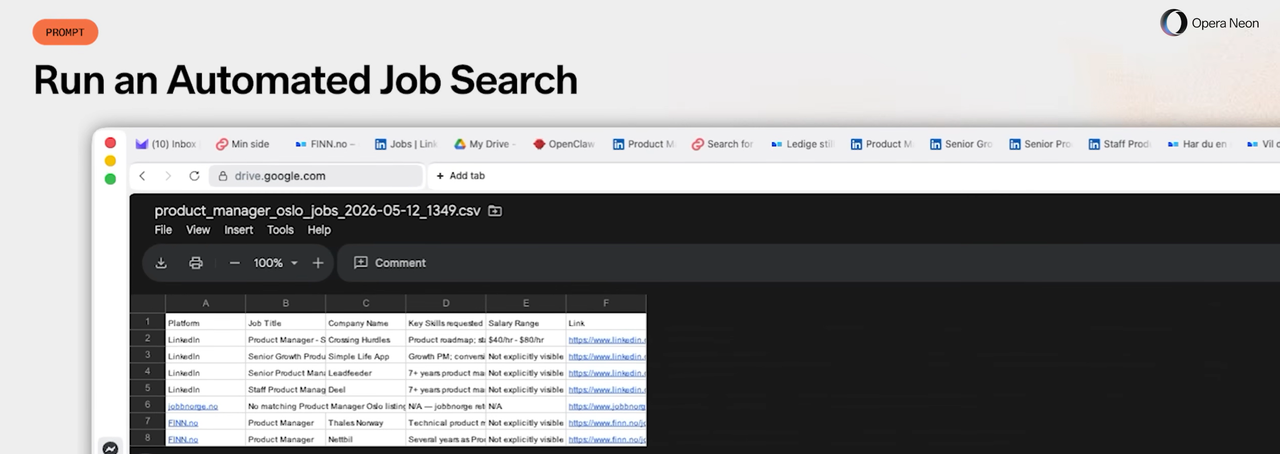Switch to the Har du en tab
The height and width of the screenshot is (454, 1280).
pos(1199,144)
